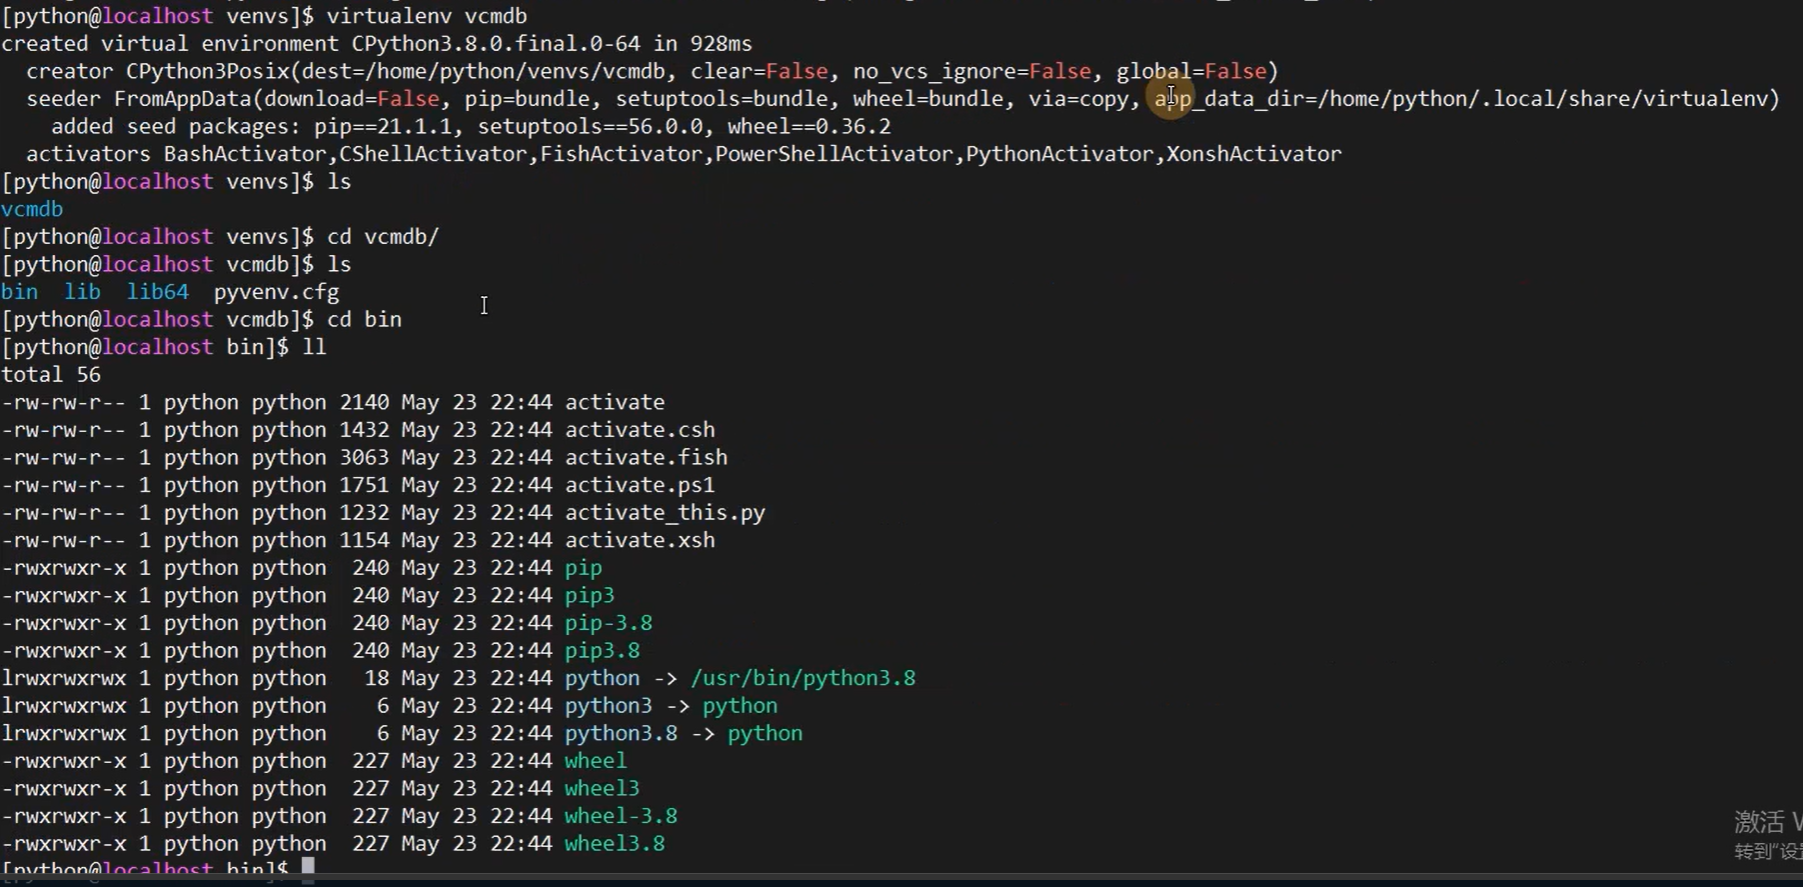
Task: Click the XonshActivator text in activators line
Action: pos(1253,154)
